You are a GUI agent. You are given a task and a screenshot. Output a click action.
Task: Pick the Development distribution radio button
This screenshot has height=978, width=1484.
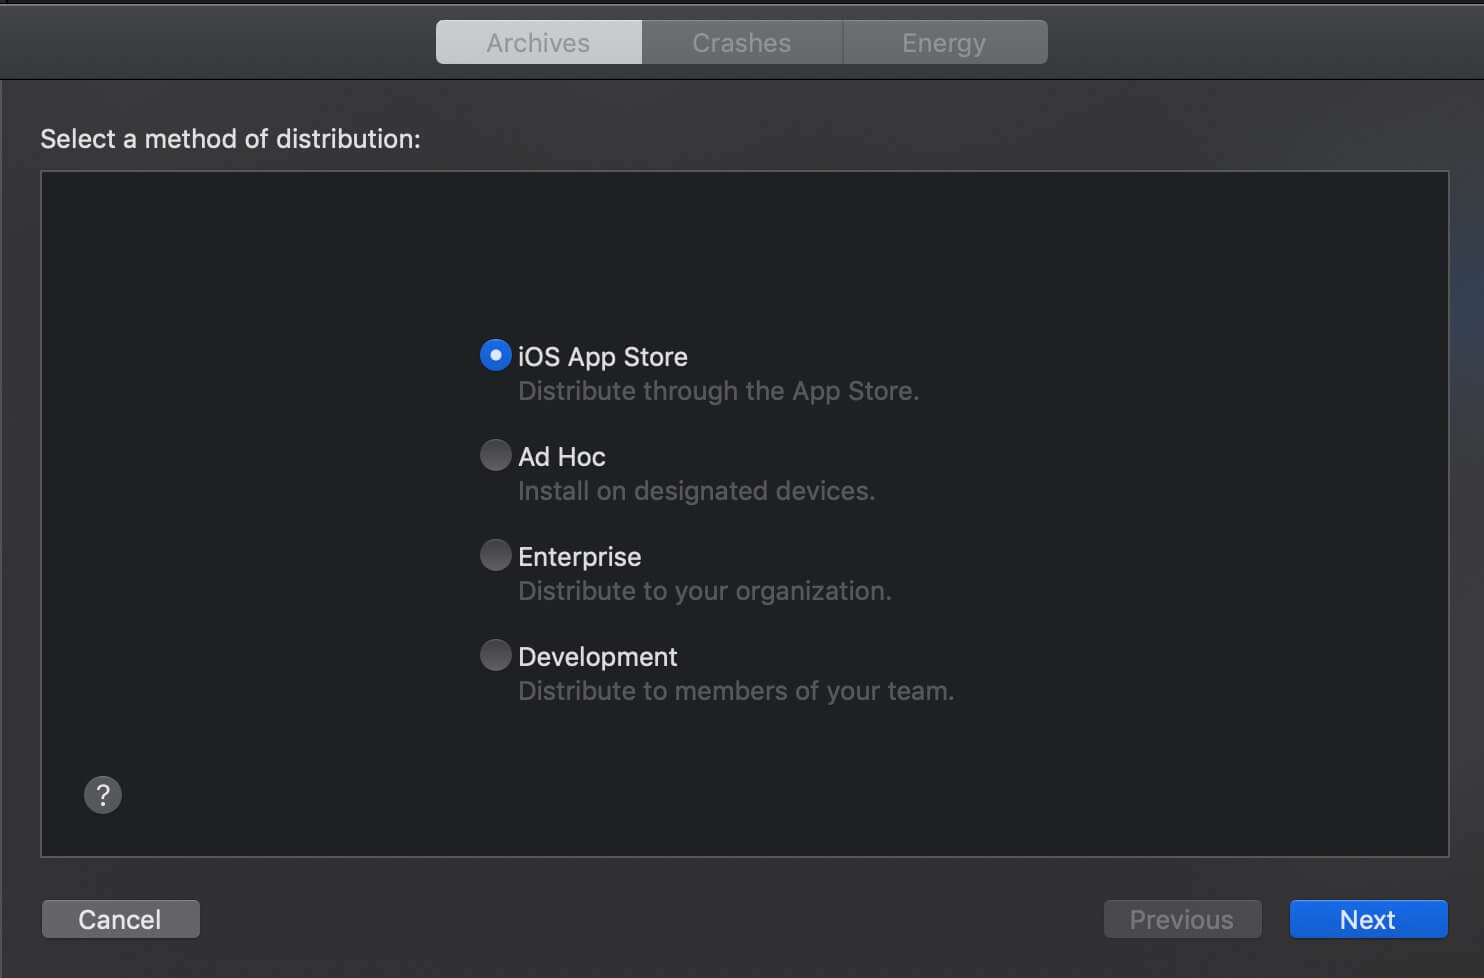coord(495,655)
